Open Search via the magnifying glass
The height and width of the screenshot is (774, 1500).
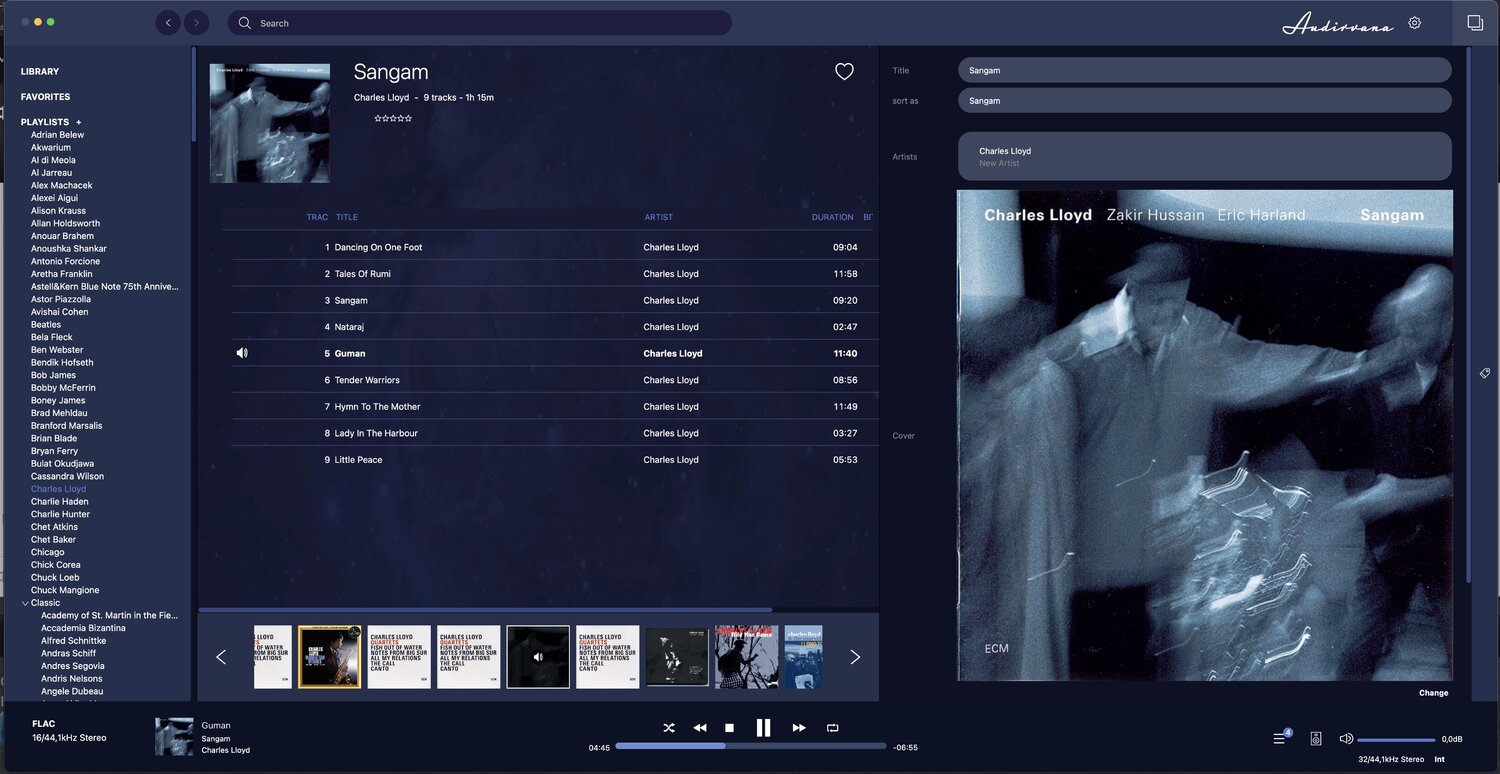[x=243, y=22]
